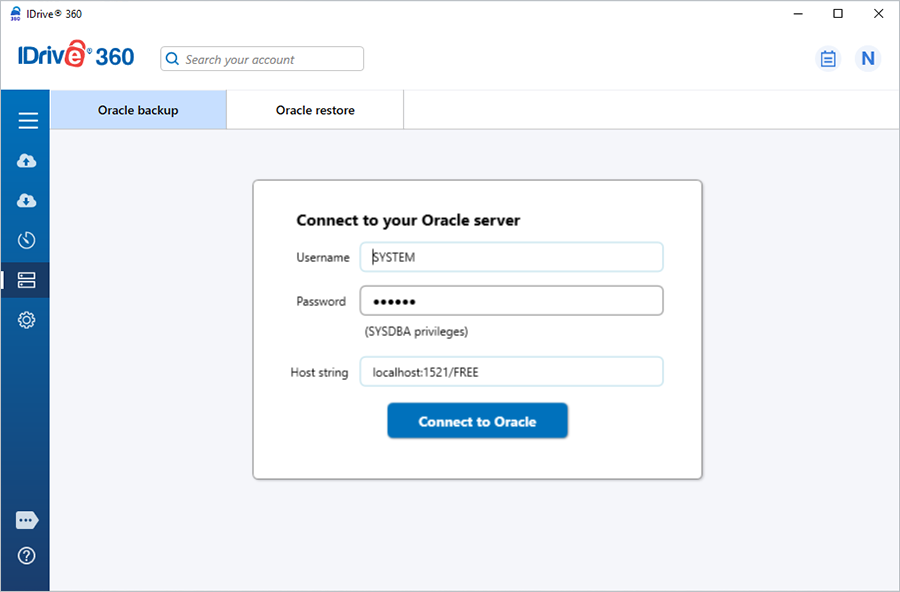
Task: Open the hamburger menu in sidebar
Action: 27,121
